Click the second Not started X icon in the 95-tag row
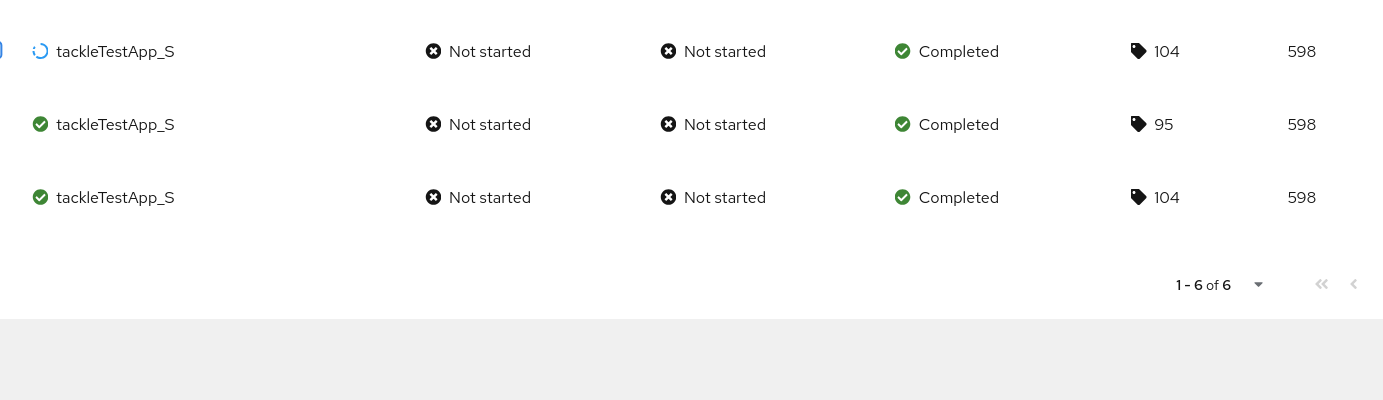The image size is (1383, 400). click(668, 124)
